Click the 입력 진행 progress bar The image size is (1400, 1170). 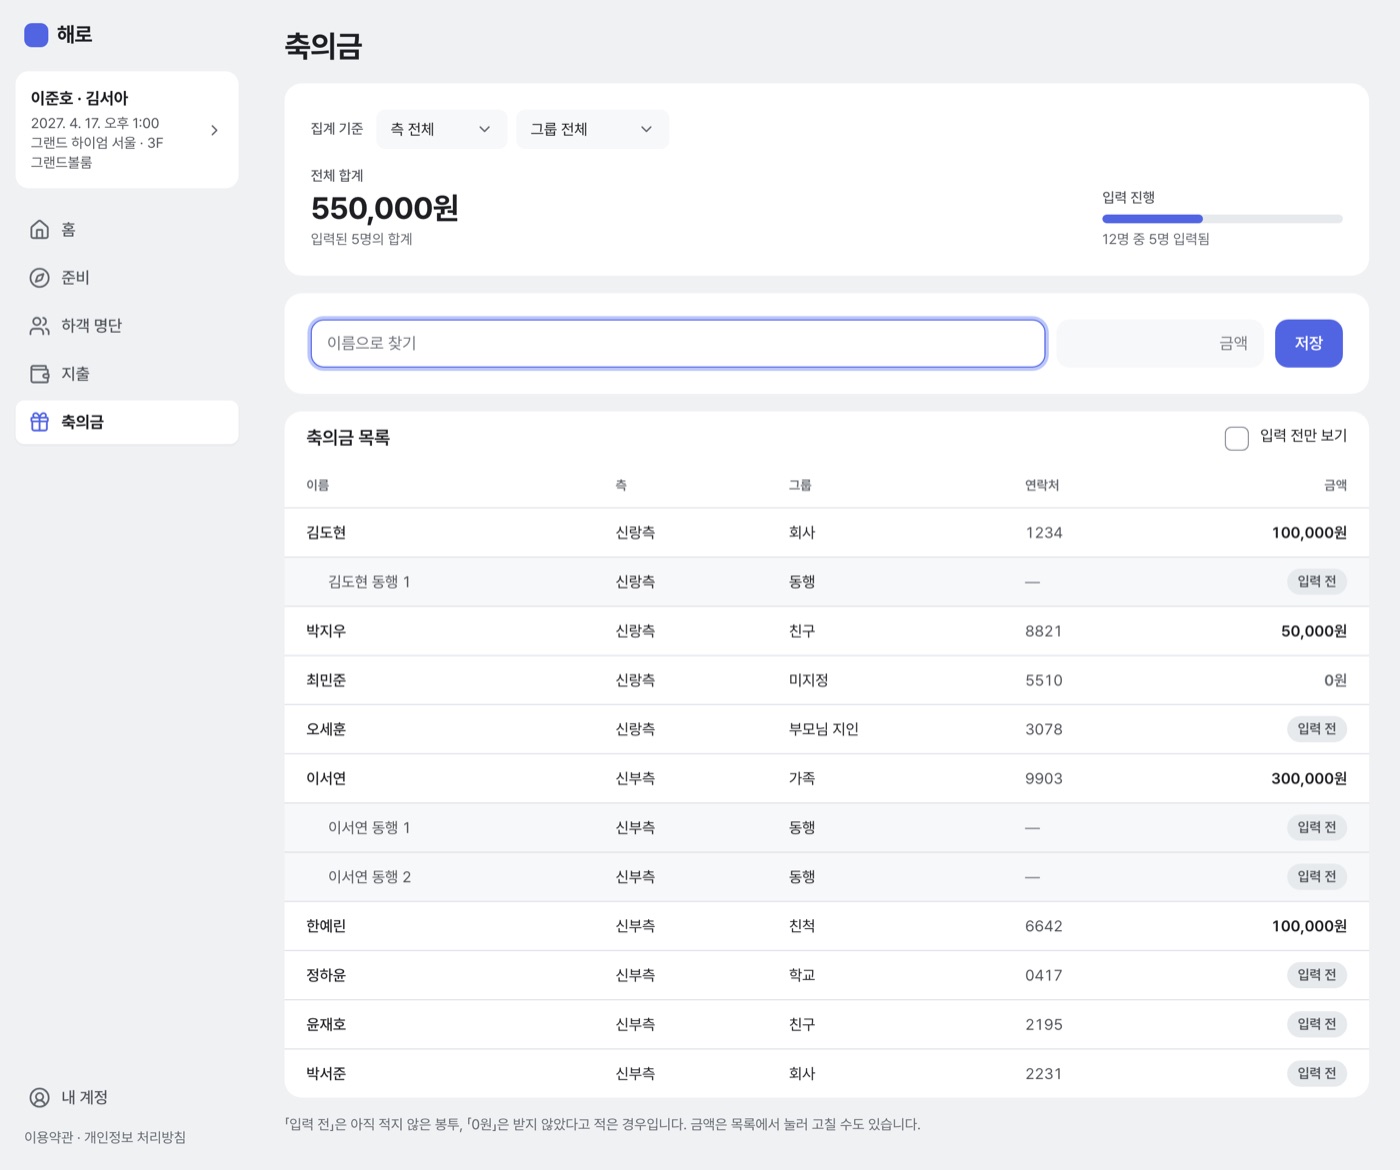pos(1222,218)
